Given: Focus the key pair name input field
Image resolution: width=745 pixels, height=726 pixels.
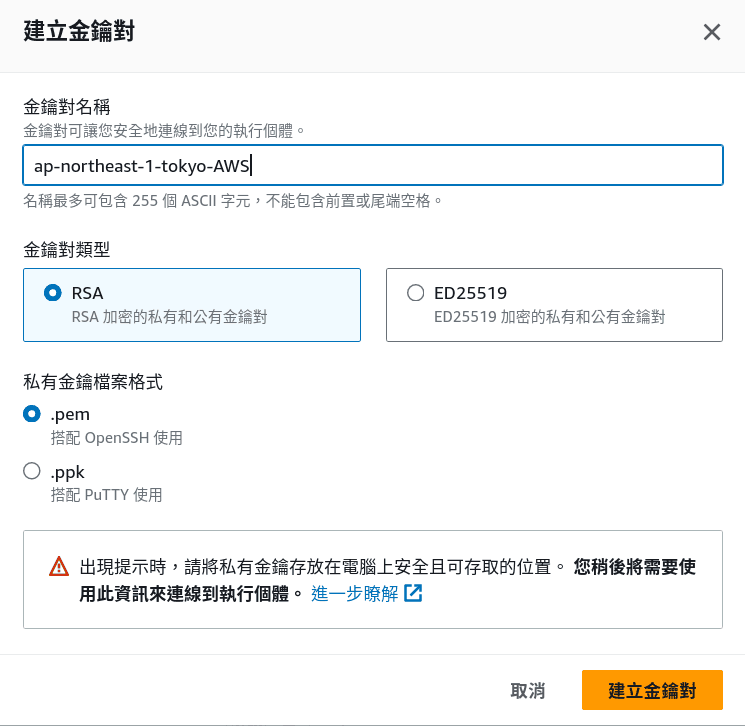Looking at the screenshot, I should tap(373, 165).
